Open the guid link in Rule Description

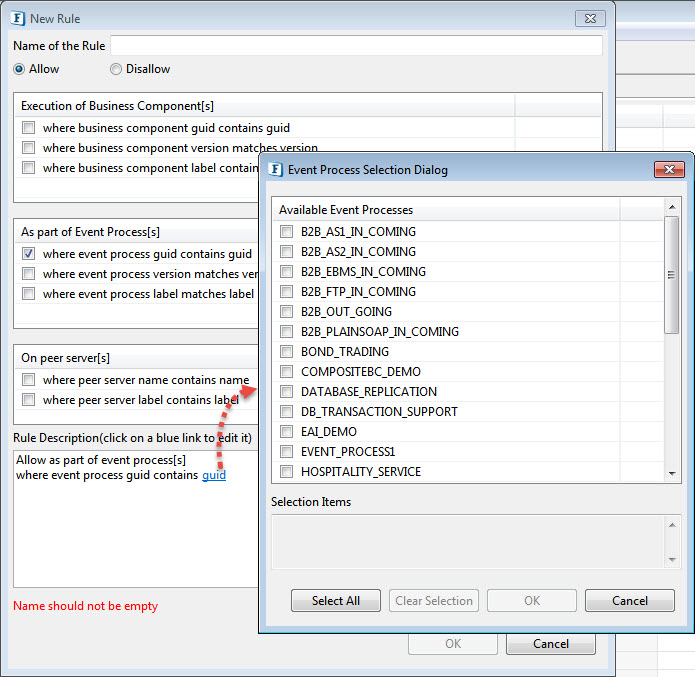point(214,475)
